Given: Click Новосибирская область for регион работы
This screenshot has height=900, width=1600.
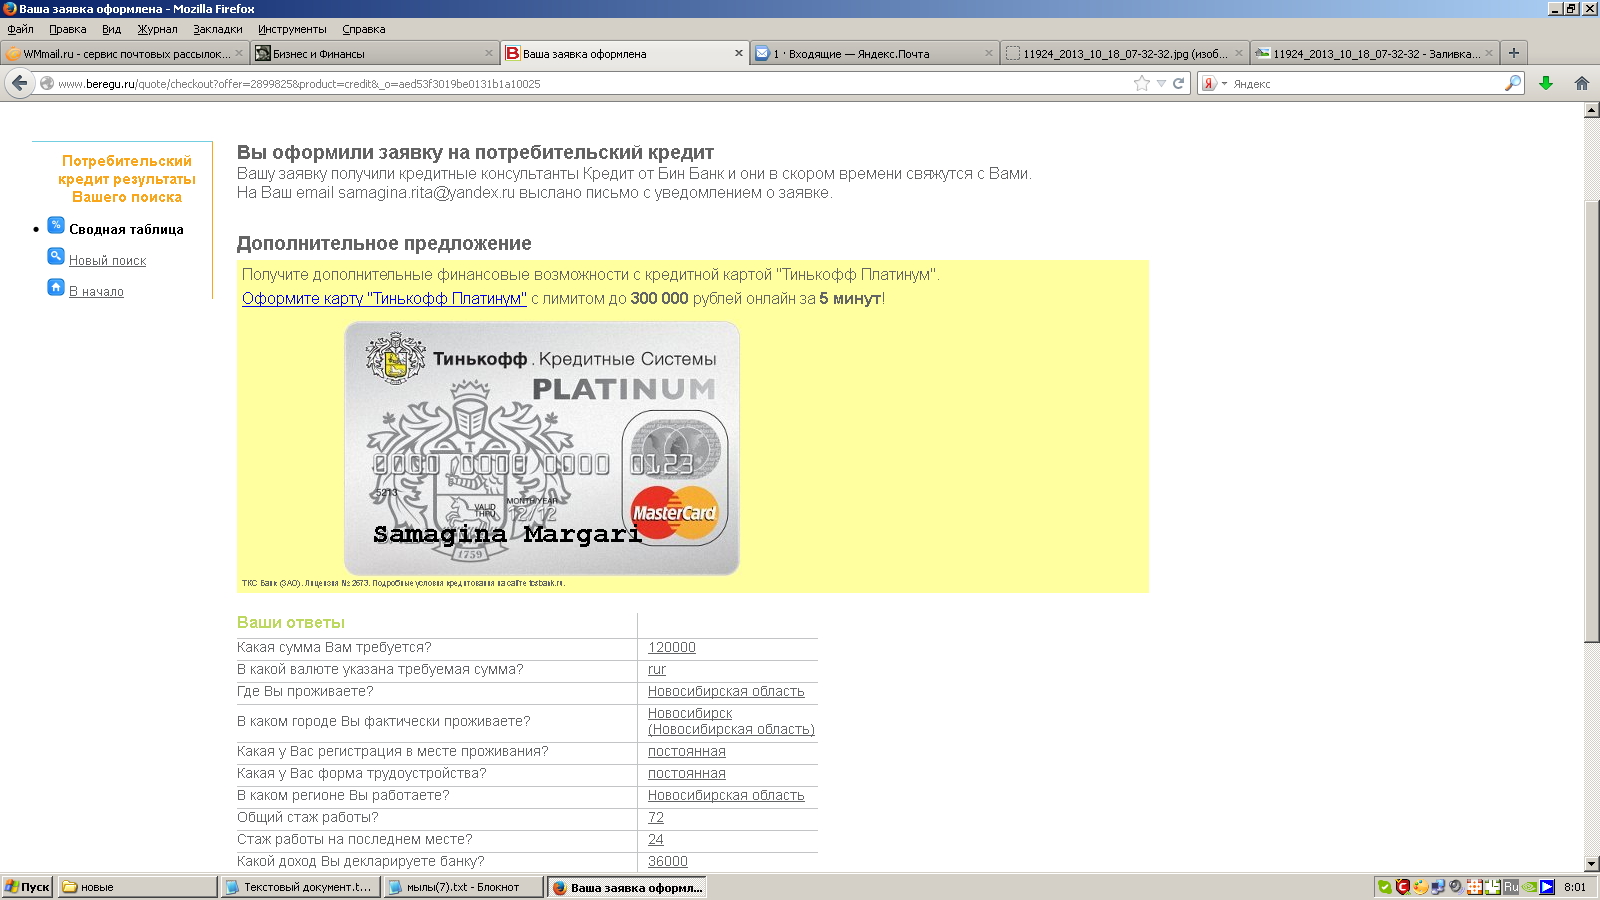Looking at the screenshot, I should tap(726, 796).
